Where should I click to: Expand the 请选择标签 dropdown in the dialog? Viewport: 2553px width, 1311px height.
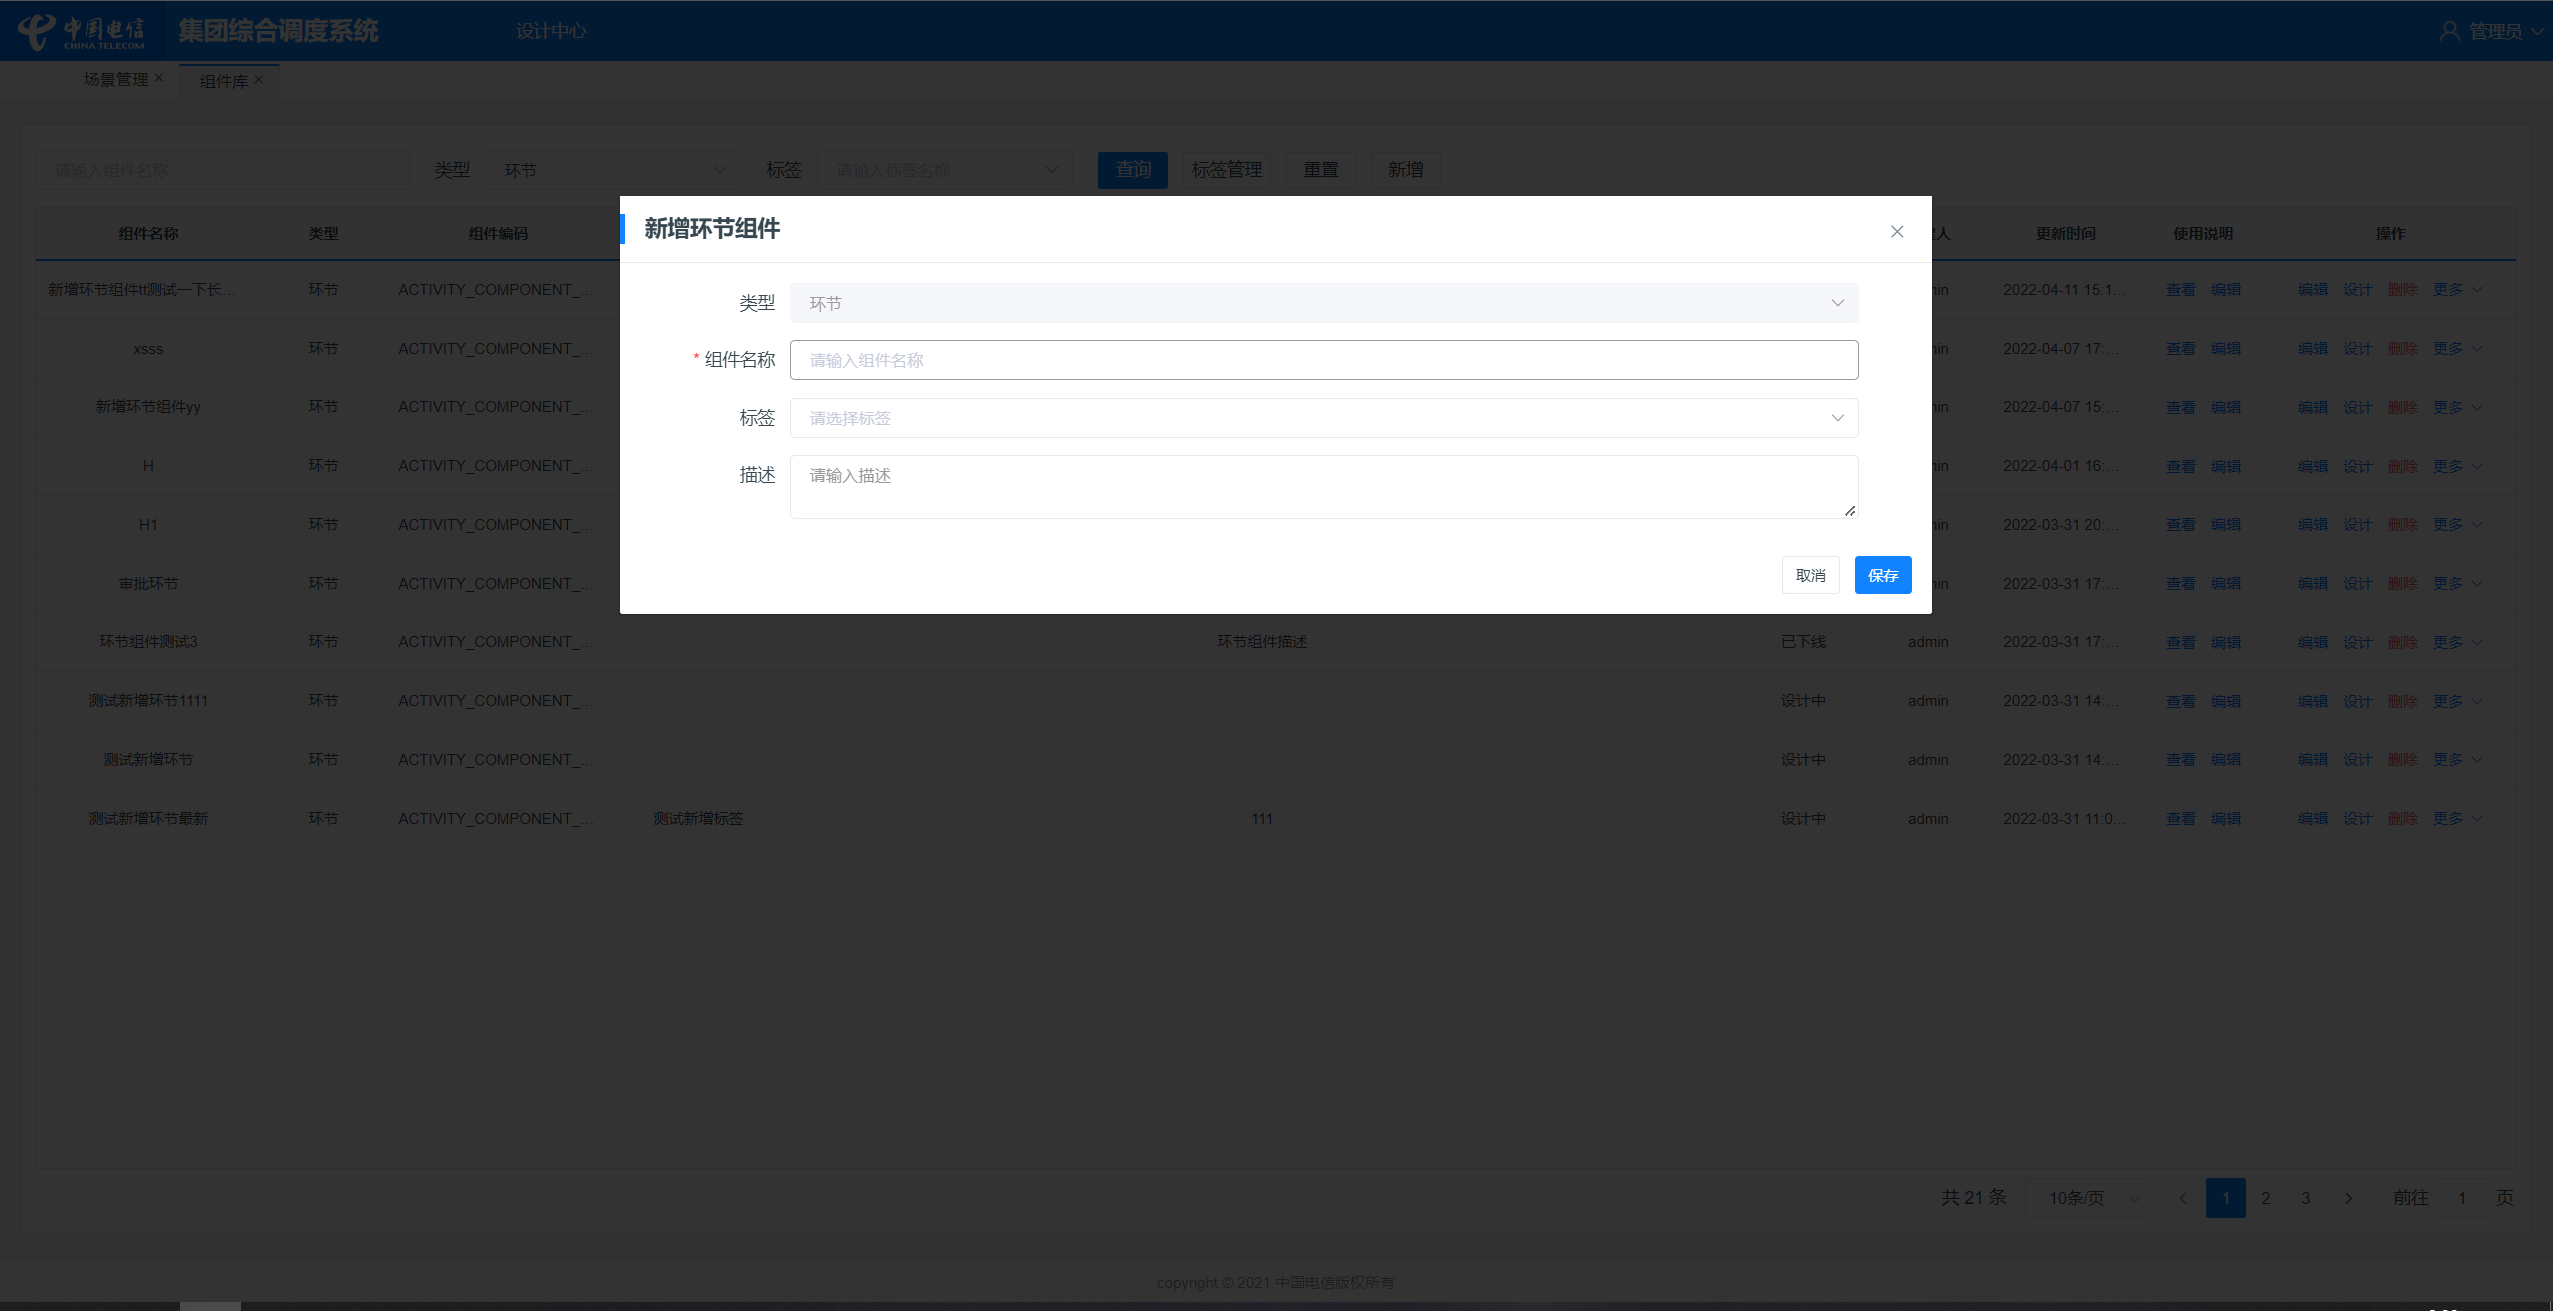[1324, 418]
